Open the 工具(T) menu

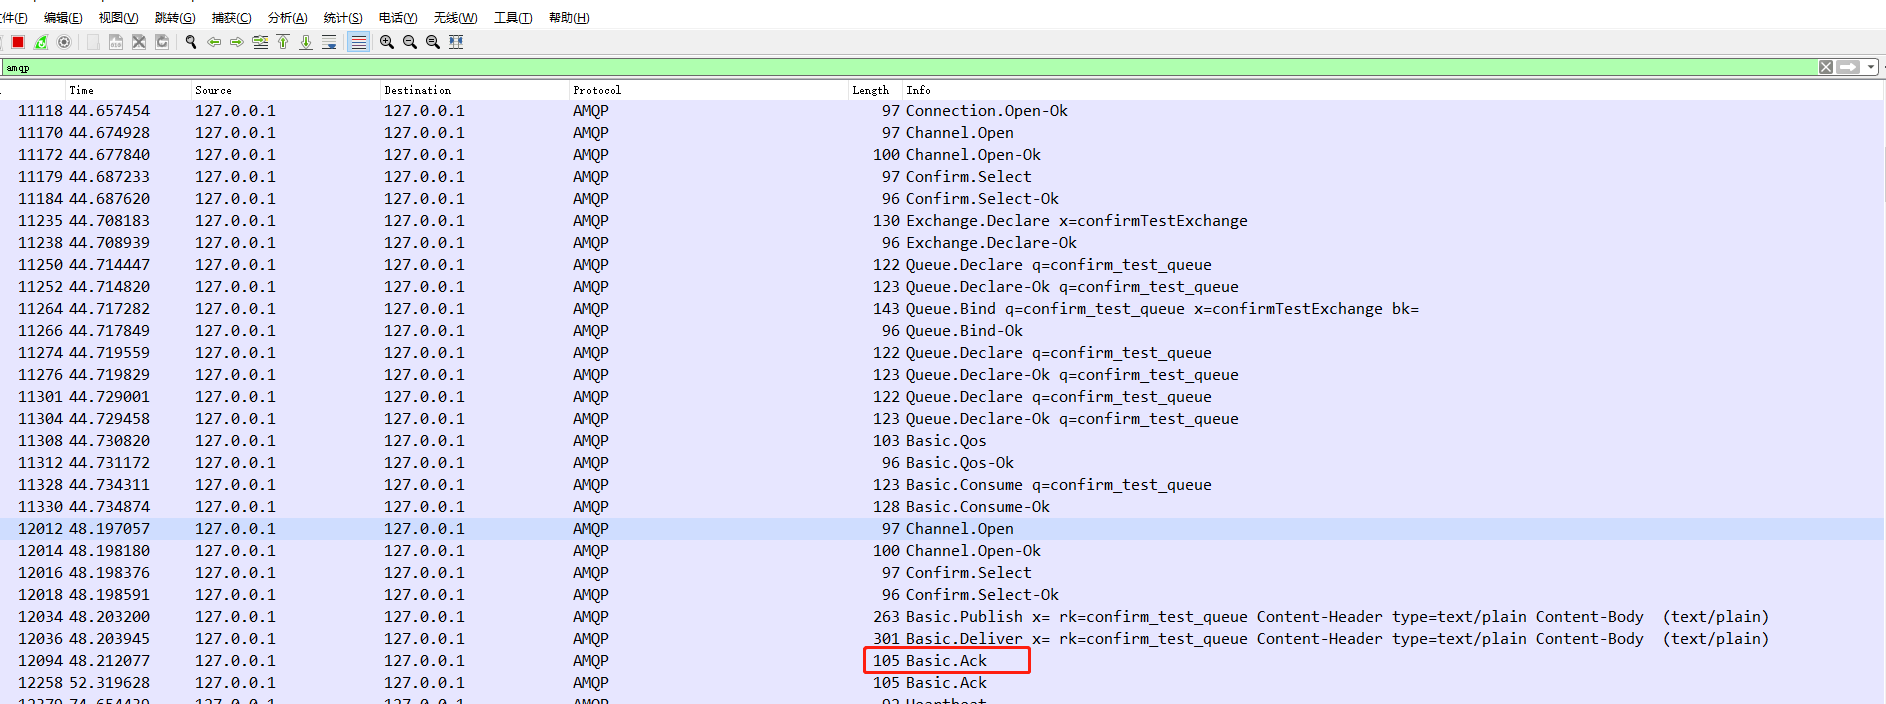[x=513, y=18]
